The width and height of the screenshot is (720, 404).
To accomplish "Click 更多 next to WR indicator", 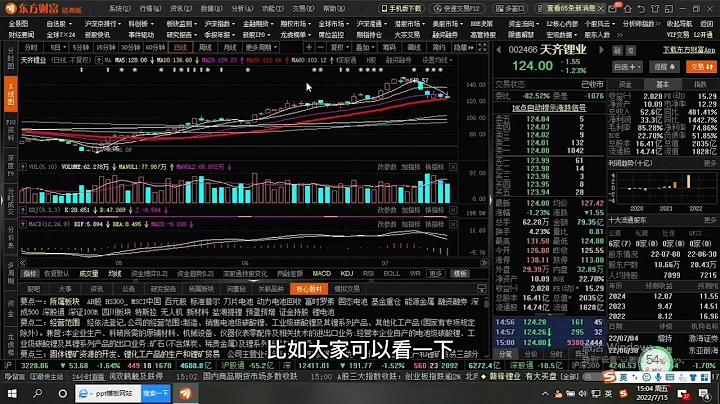I will tap(435, 274).
